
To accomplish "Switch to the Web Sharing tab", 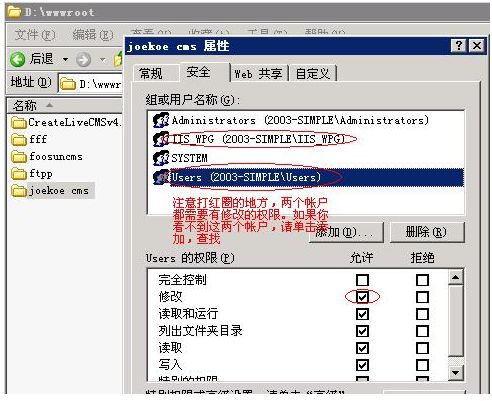I will tap(258, 73).
